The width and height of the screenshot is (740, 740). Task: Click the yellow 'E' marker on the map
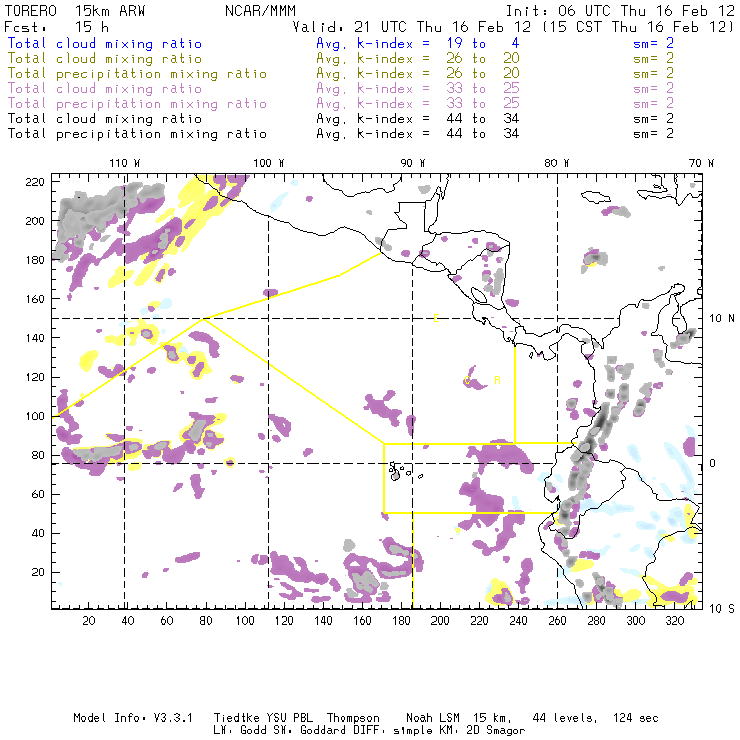click(436, 319)
